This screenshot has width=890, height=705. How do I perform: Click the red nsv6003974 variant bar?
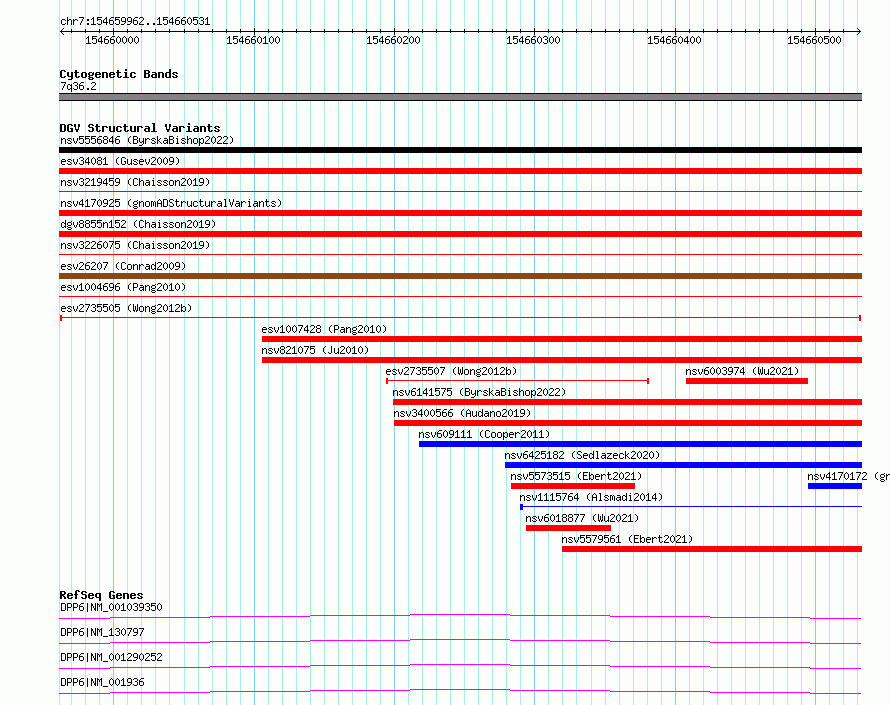747,381
